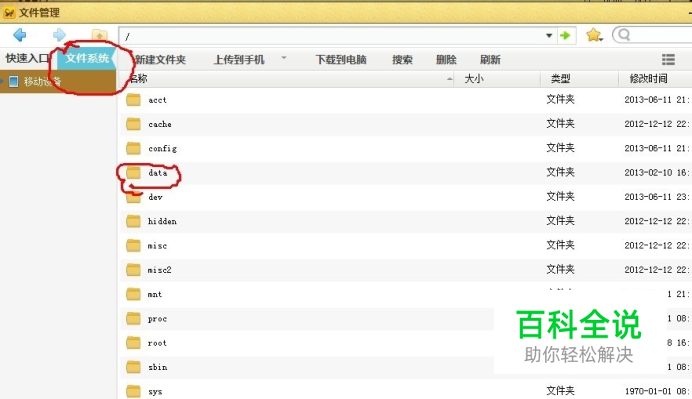Expand the 移动设备 tree node arrow
Viewport: 692px width, 399px height.
pos(2,81)
